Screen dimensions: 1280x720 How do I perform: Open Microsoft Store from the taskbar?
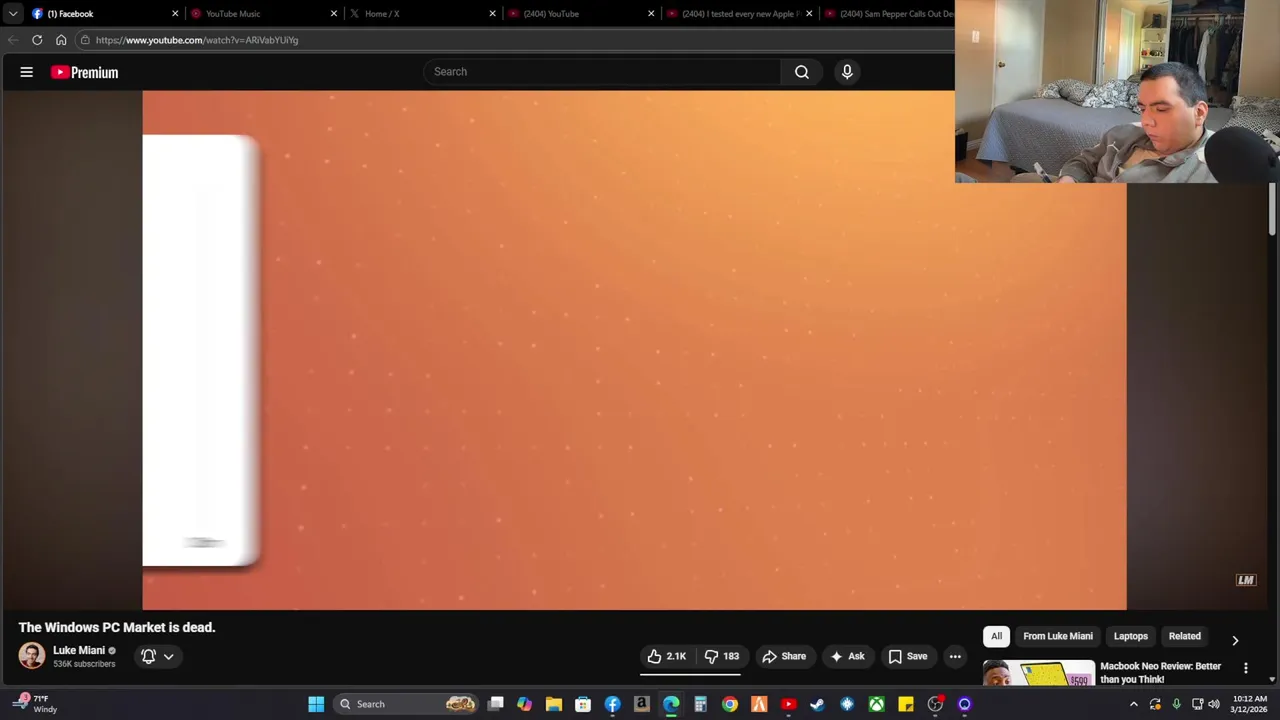(x=583, y=704)
